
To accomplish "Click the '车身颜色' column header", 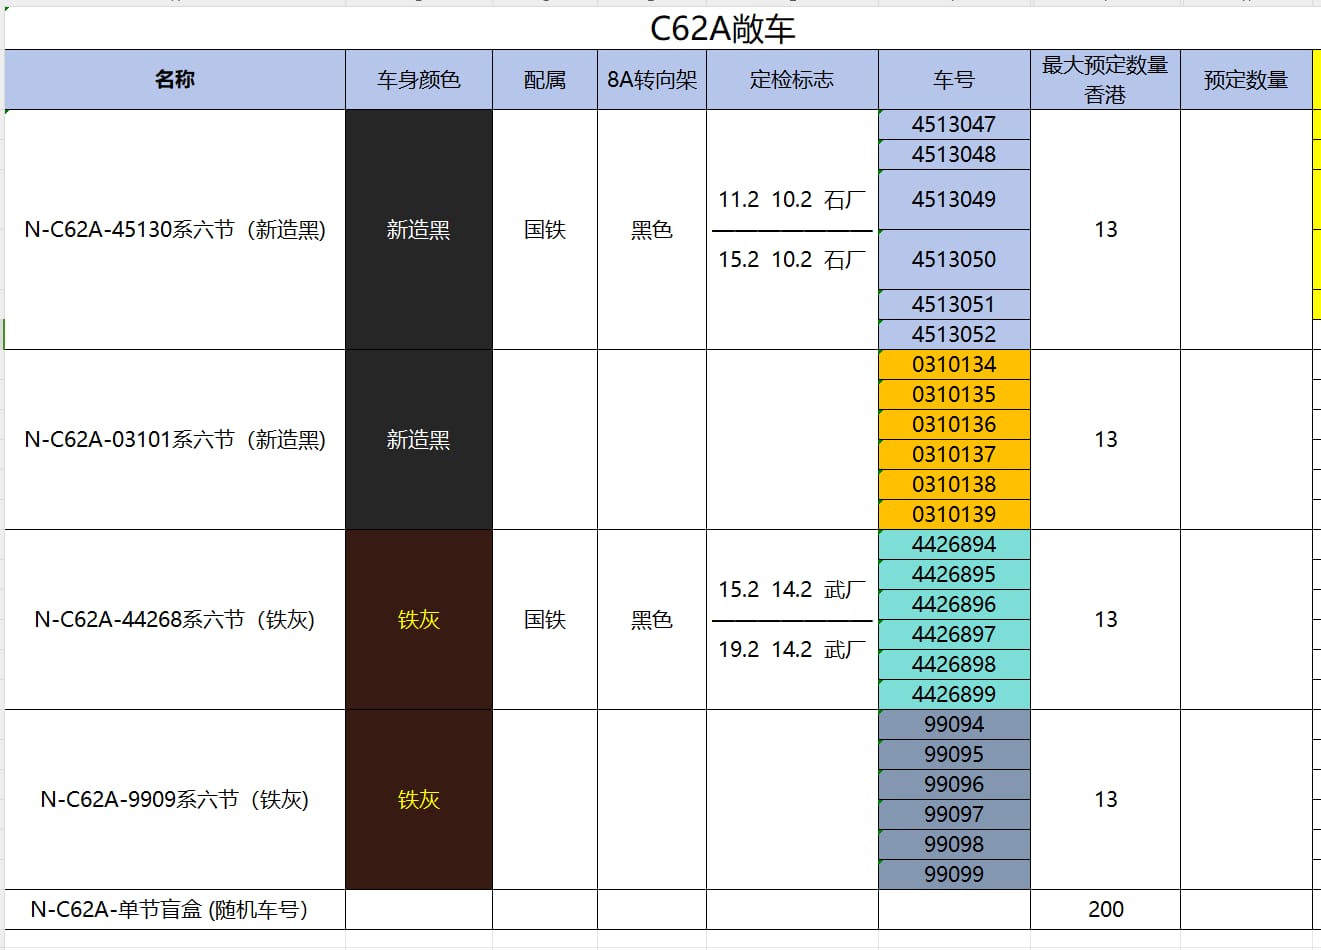I will tap(419, 80).
